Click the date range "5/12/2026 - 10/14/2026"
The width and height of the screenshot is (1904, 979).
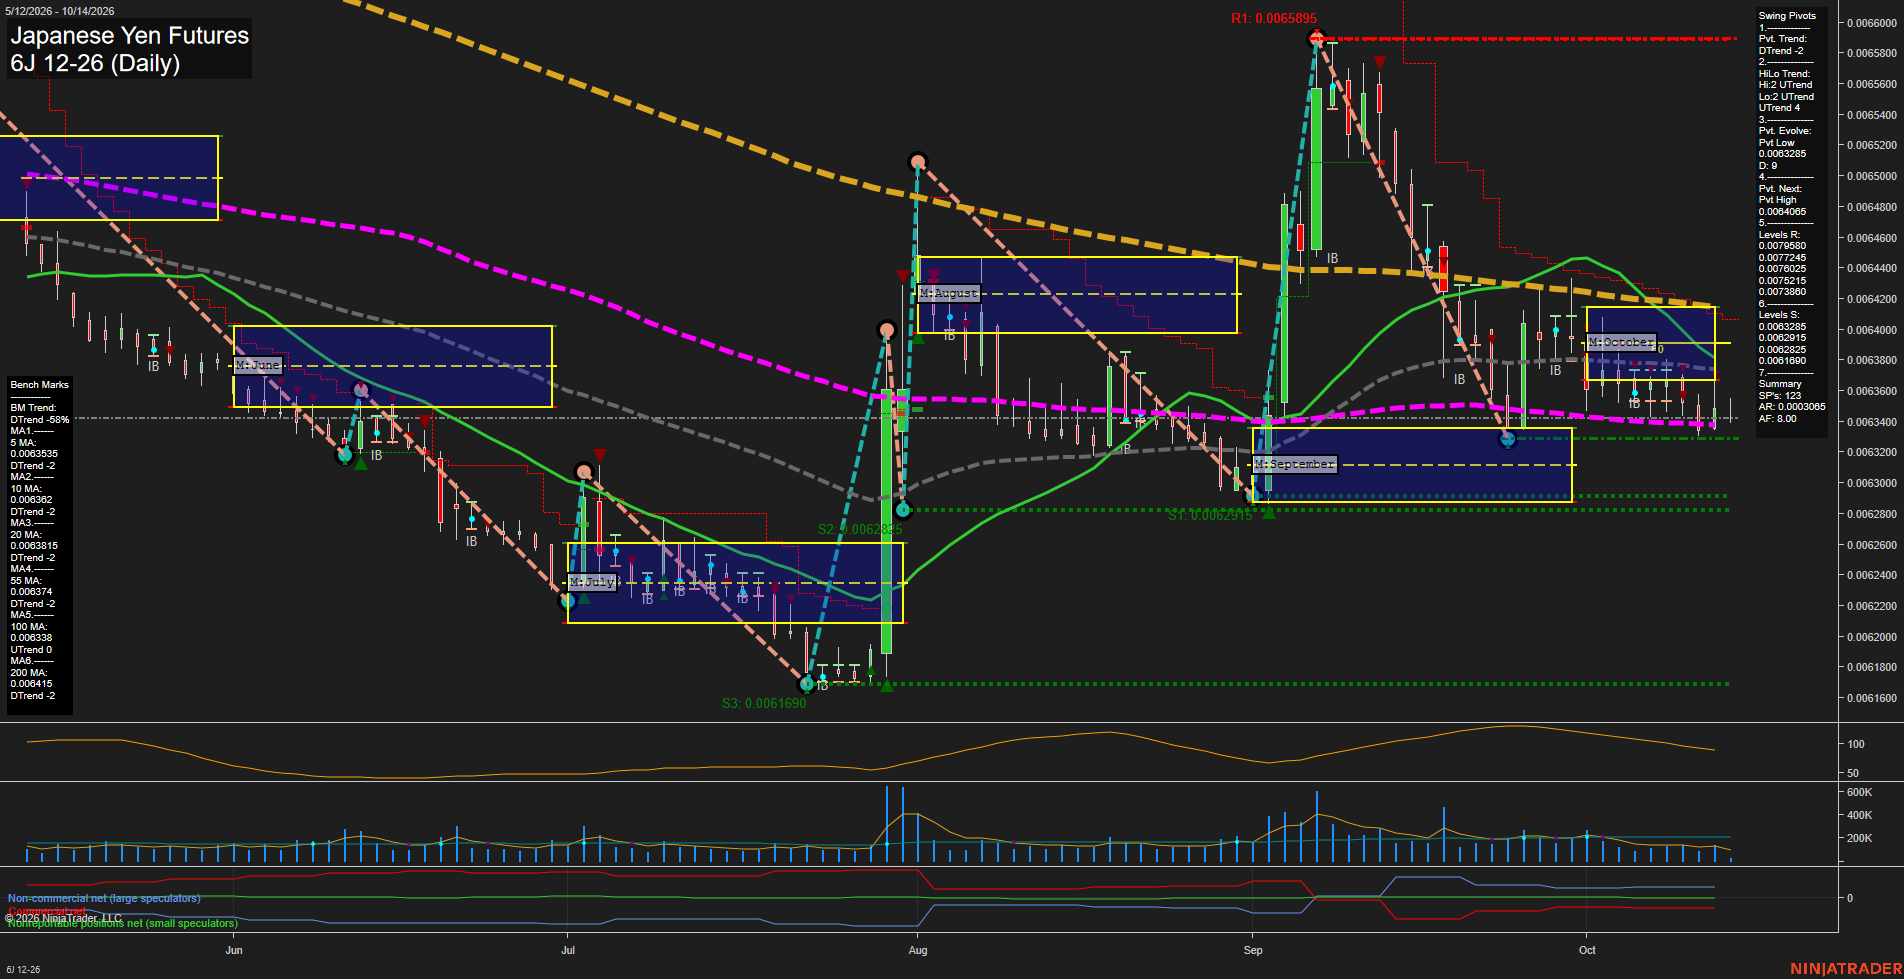pos(60,11)
